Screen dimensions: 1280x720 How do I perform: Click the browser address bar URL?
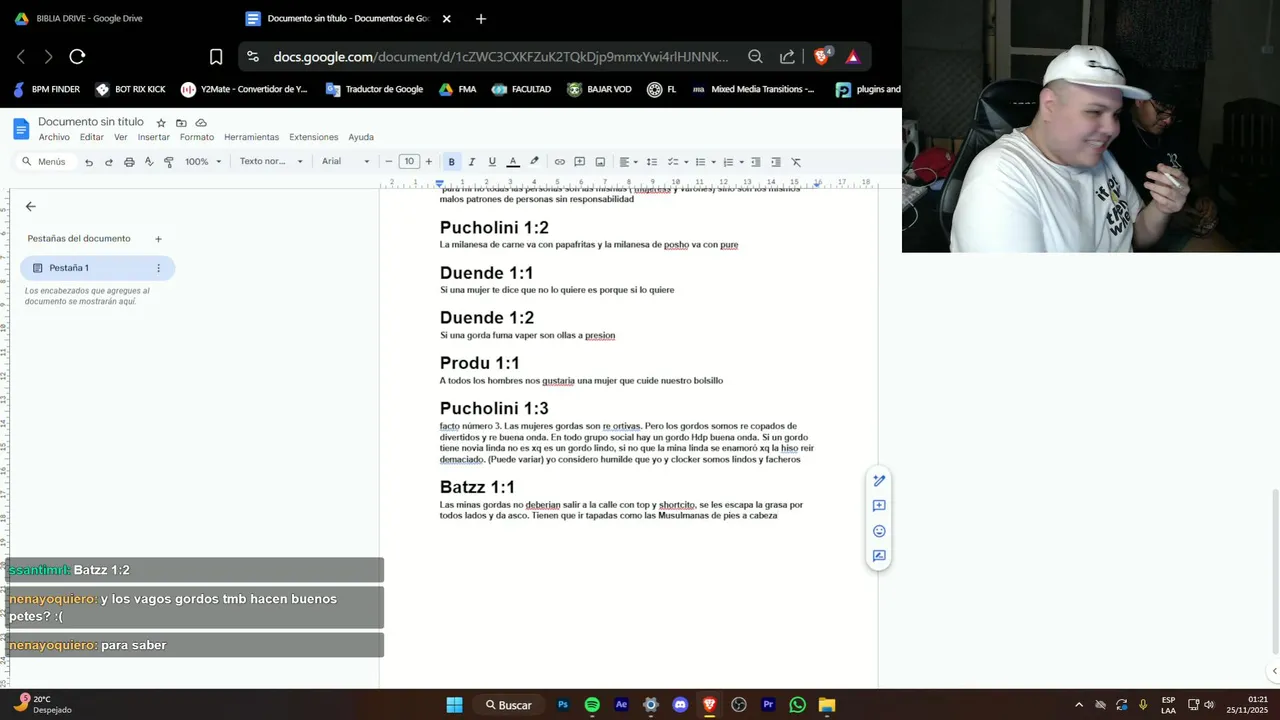coord(501,57)
